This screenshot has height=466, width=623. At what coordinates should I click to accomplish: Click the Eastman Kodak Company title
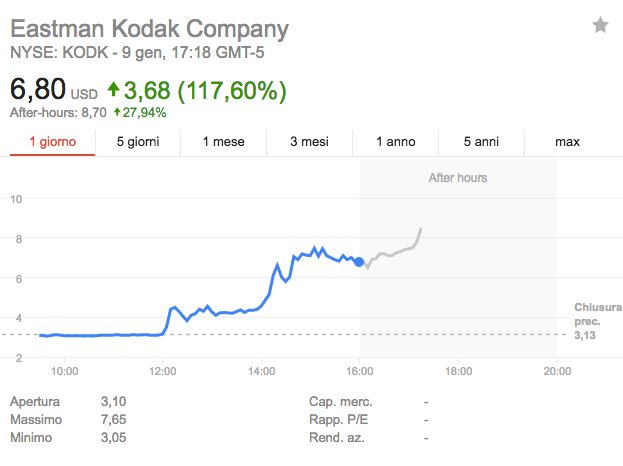pyautogui.click(x=149, y=28)
